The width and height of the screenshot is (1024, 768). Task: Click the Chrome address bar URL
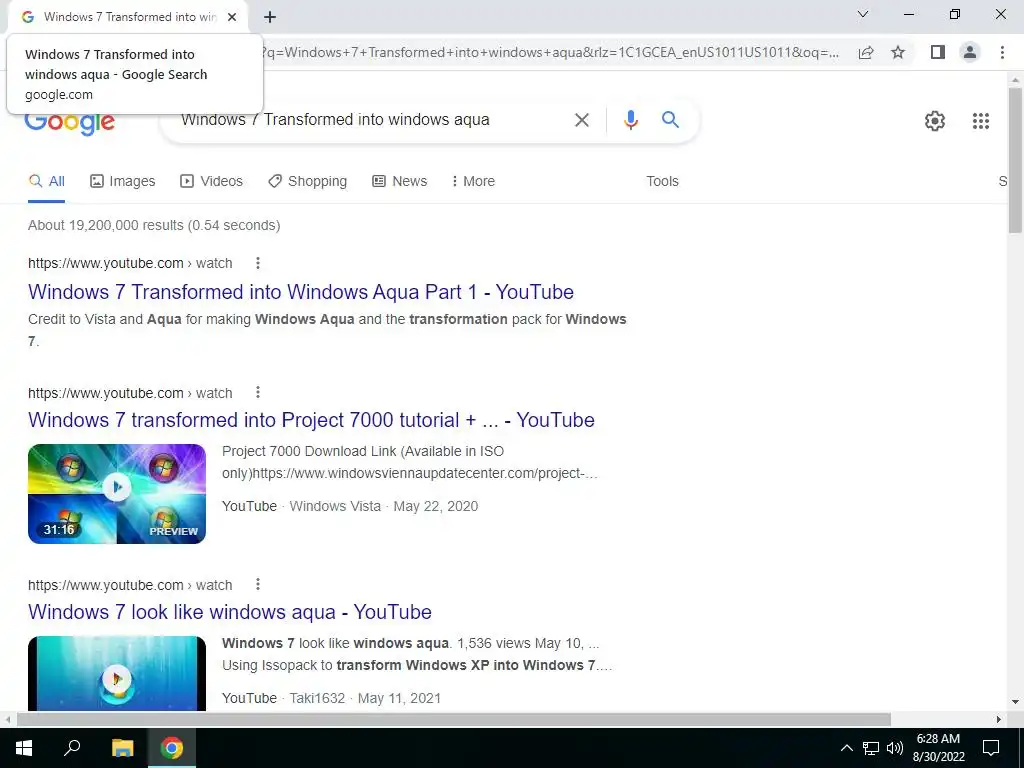[x=549, y=52]
